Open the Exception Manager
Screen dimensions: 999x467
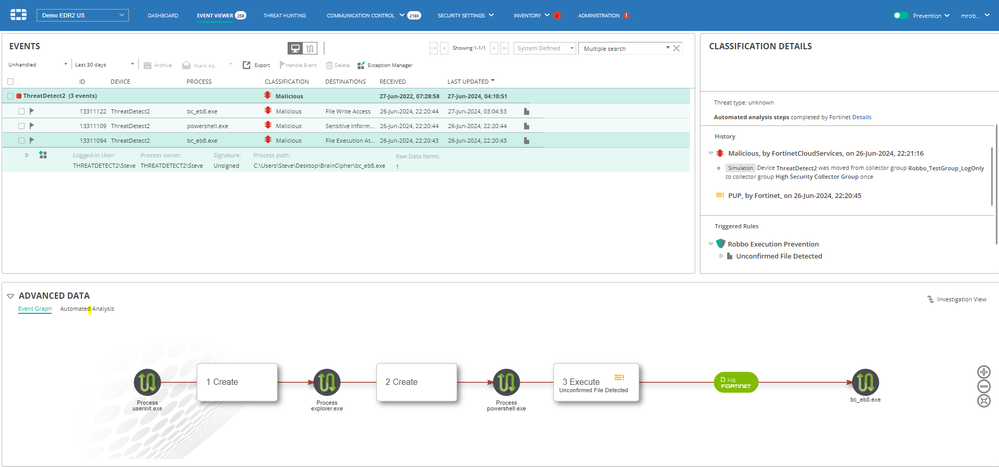[x=384, y=65]
